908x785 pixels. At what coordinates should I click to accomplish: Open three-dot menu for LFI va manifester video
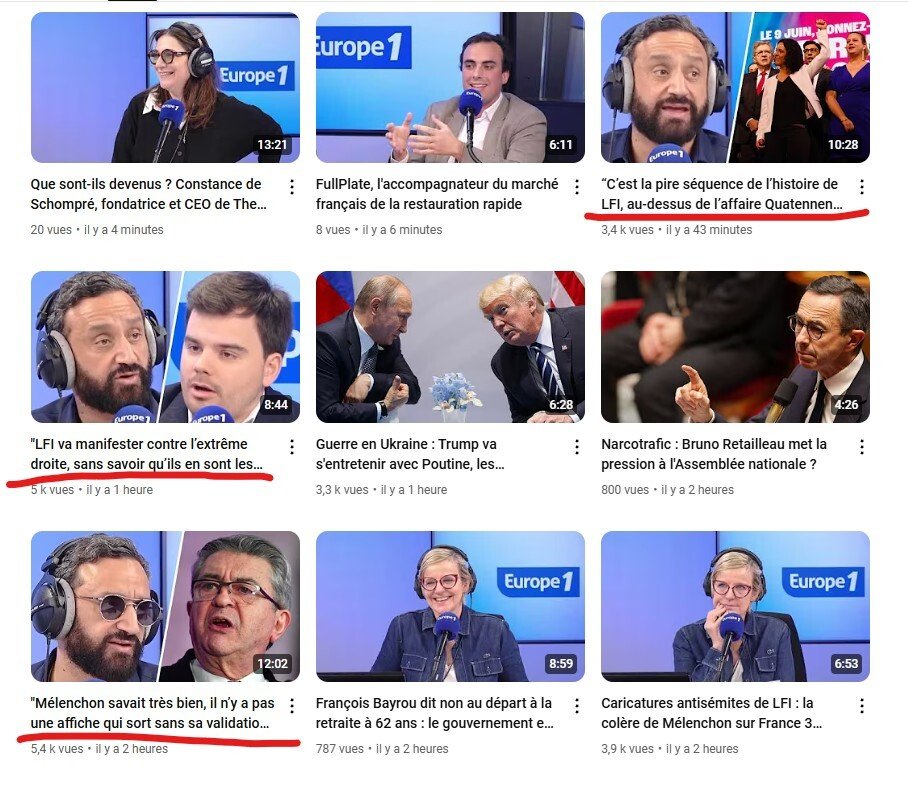[x=292, y=446]
